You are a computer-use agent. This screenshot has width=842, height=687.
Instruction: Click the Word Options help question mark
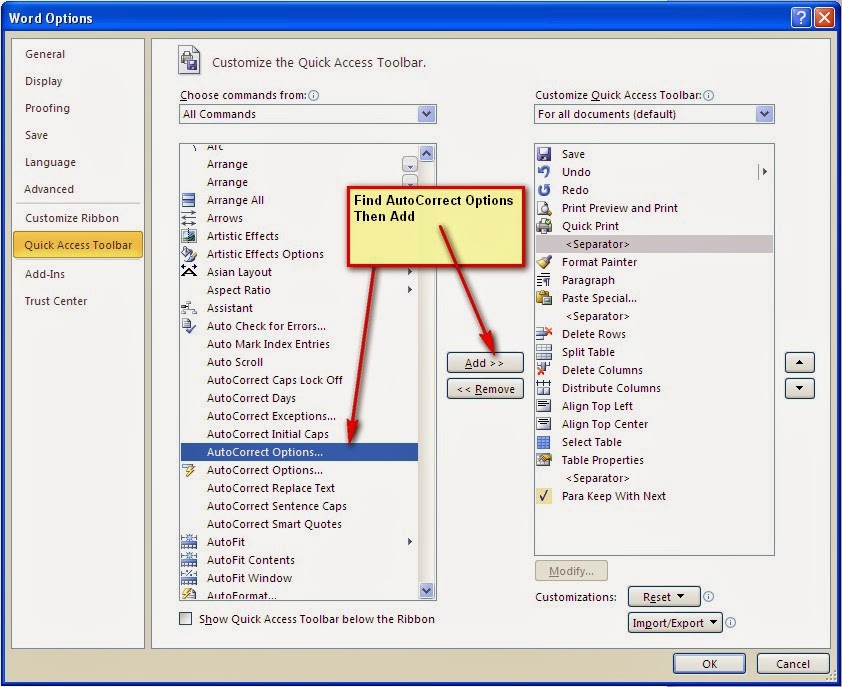(x=801, y=18)
